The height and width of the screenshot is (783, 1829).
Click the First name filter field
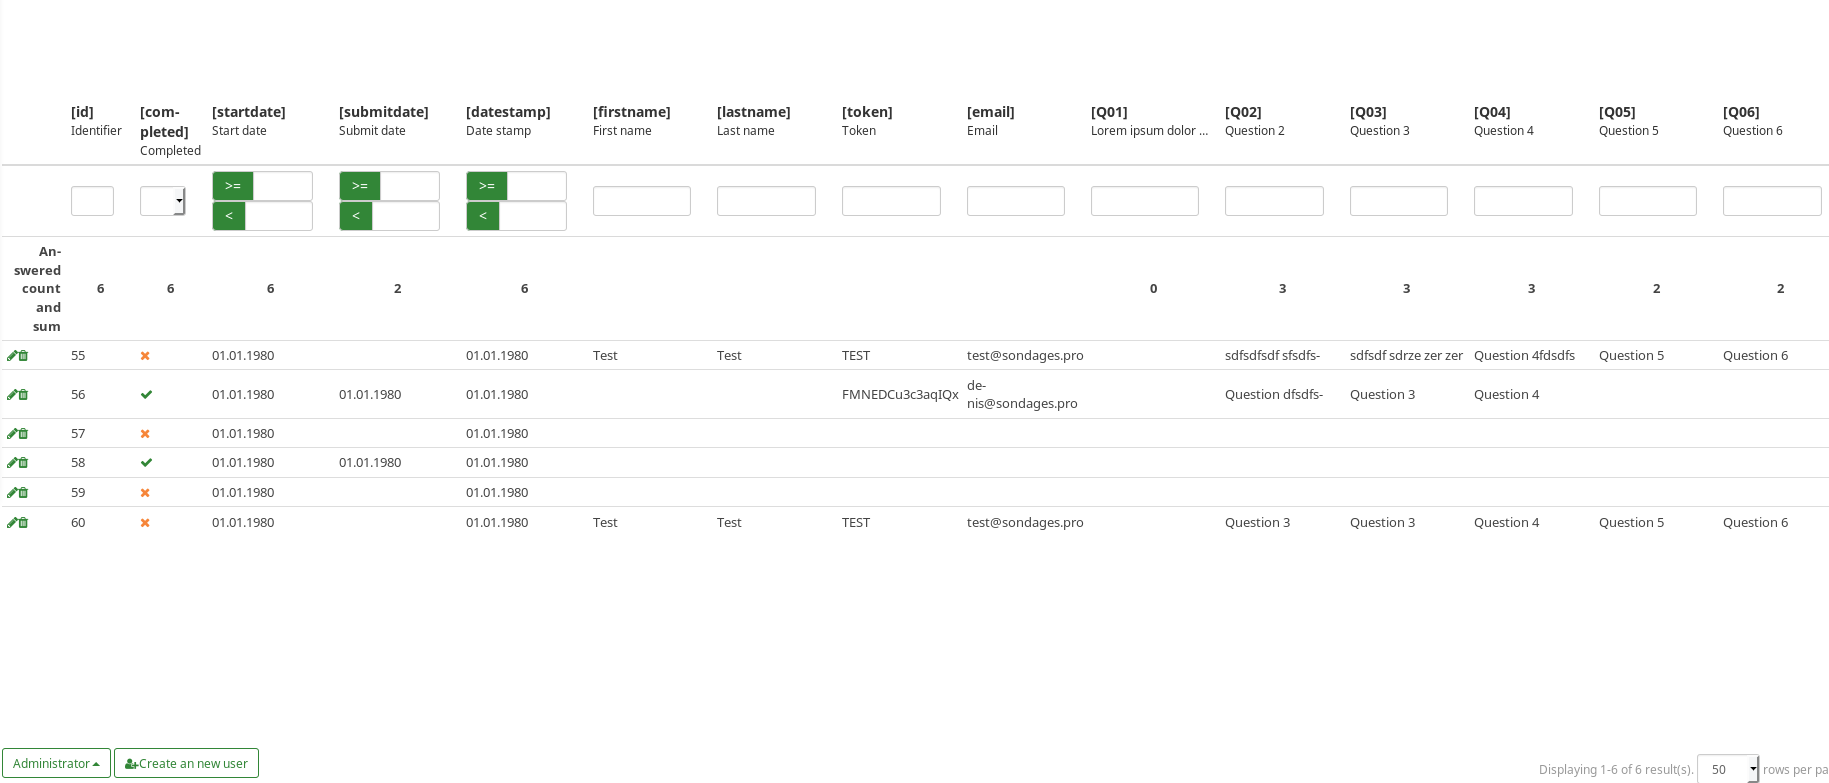(641, 201)
